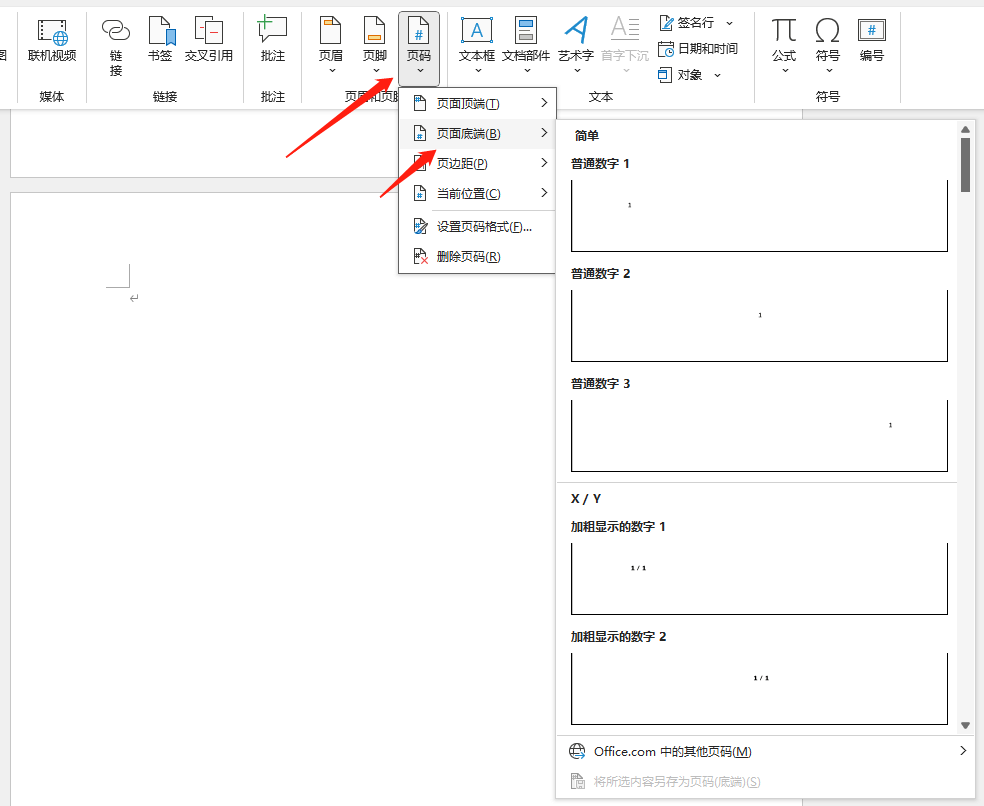Click the gallery scrollbar down arrow
The width and height of the screenshot is (984, 806).
click(966, 725)
